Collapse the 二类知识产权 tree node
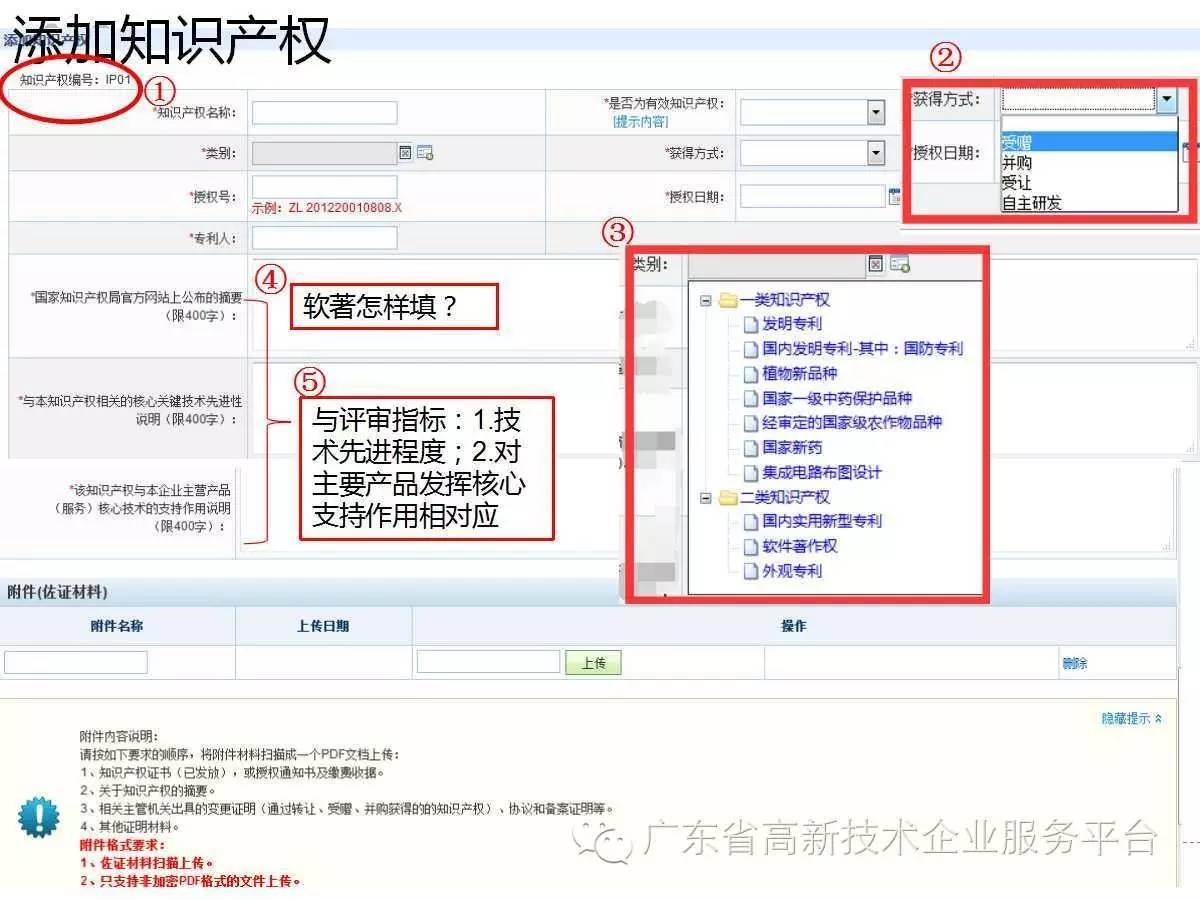The height and width of the screenshot is (900, 1200). (x=706, y=497)
